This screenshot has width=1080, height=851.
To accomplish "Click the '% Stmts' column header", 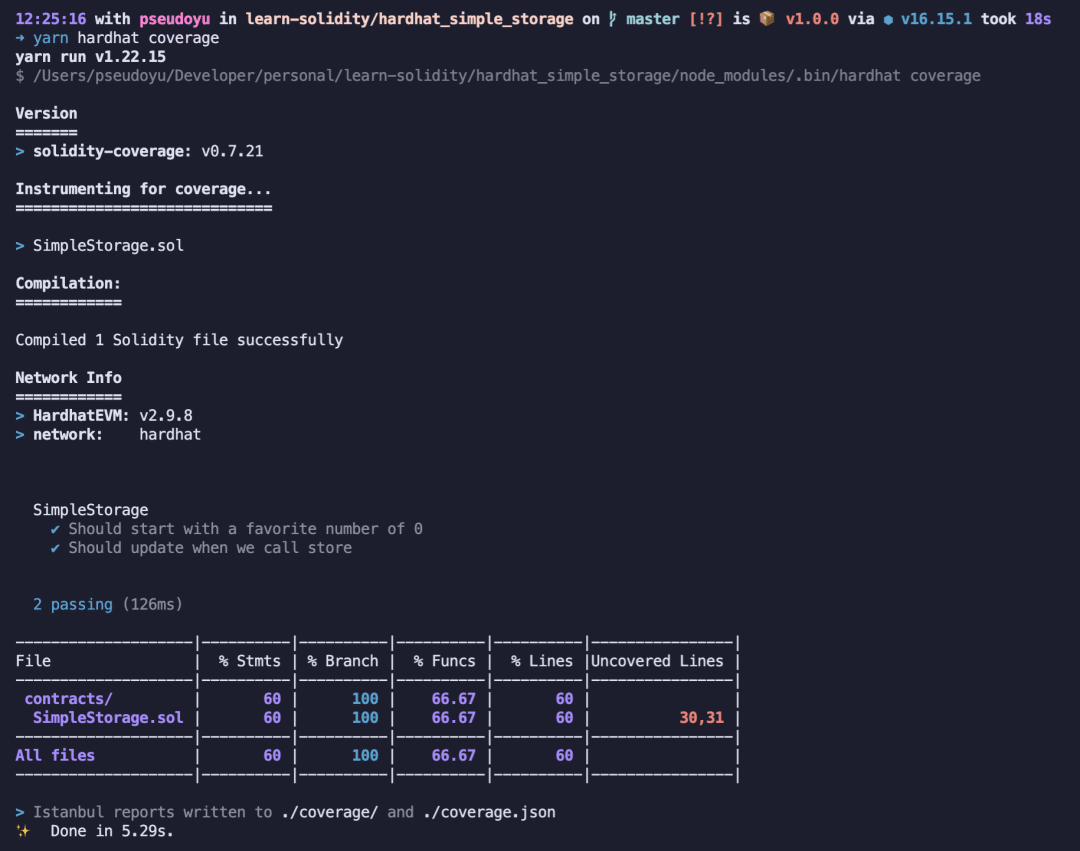I will 249,661.
